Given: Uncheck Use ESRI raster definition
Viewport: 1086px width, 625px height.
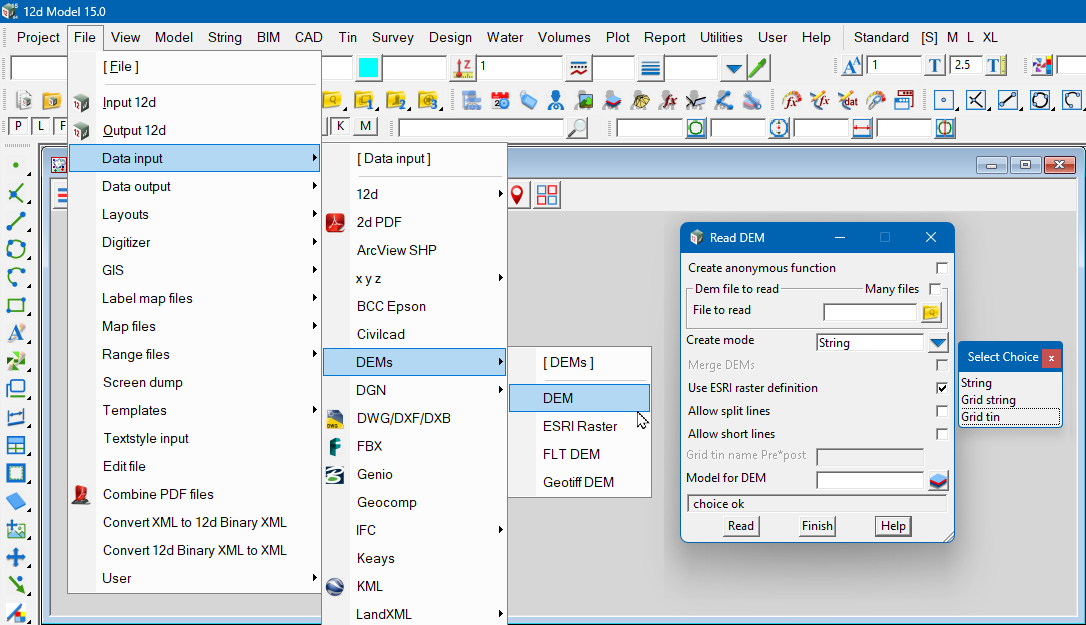Looking at the screenshot, I should pyautogui.click(x=941, y=388).
